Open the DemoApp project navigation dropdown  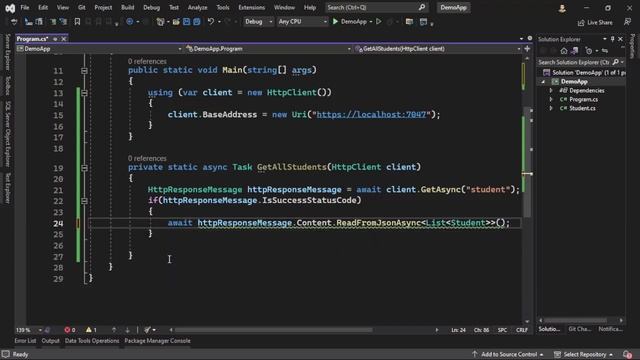pos(99,49)
